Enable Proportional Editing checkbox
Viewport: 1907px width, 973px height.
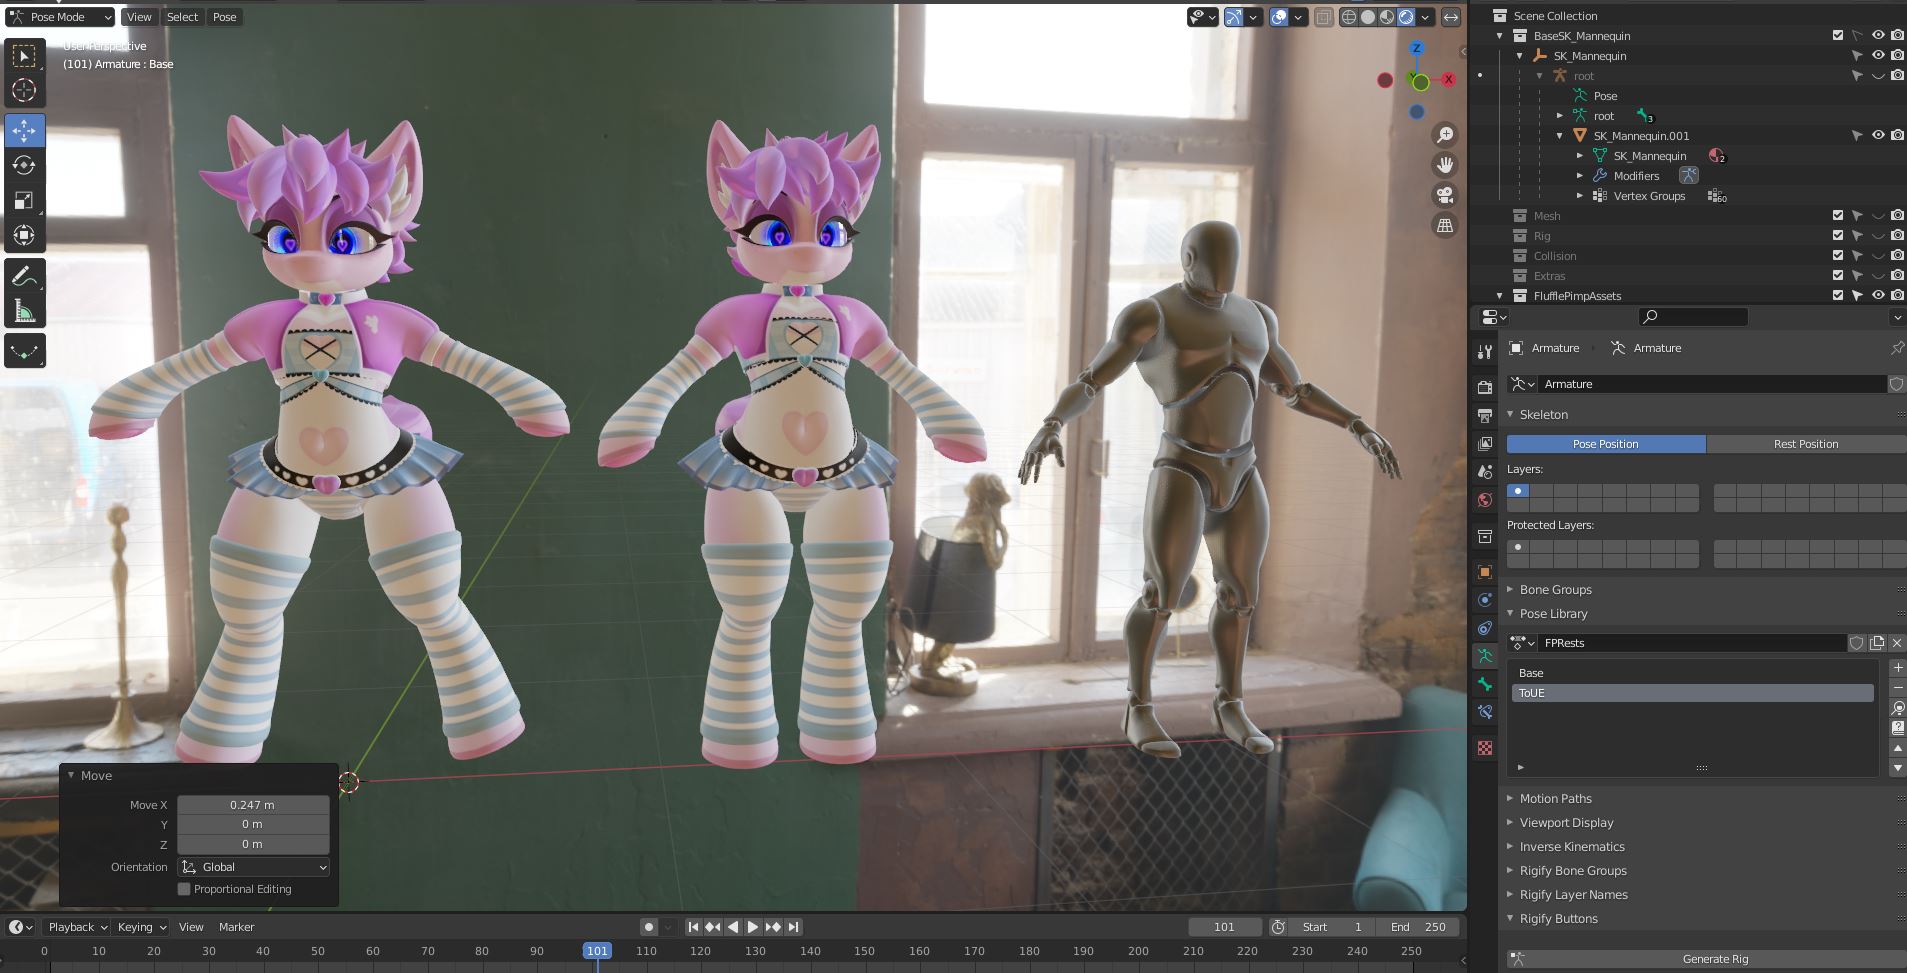point(184,889)
